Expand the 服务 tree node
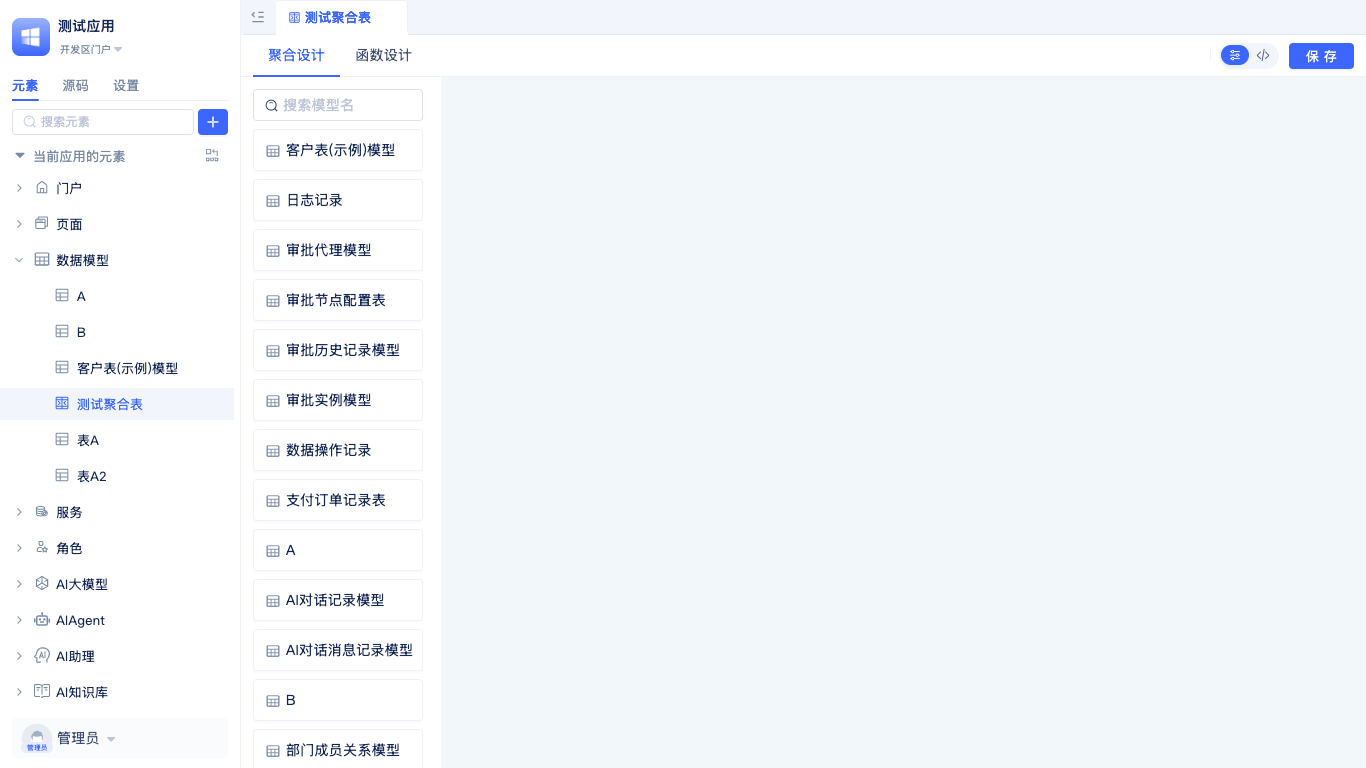Screen dimensions: 1366x768 point(19,512)
